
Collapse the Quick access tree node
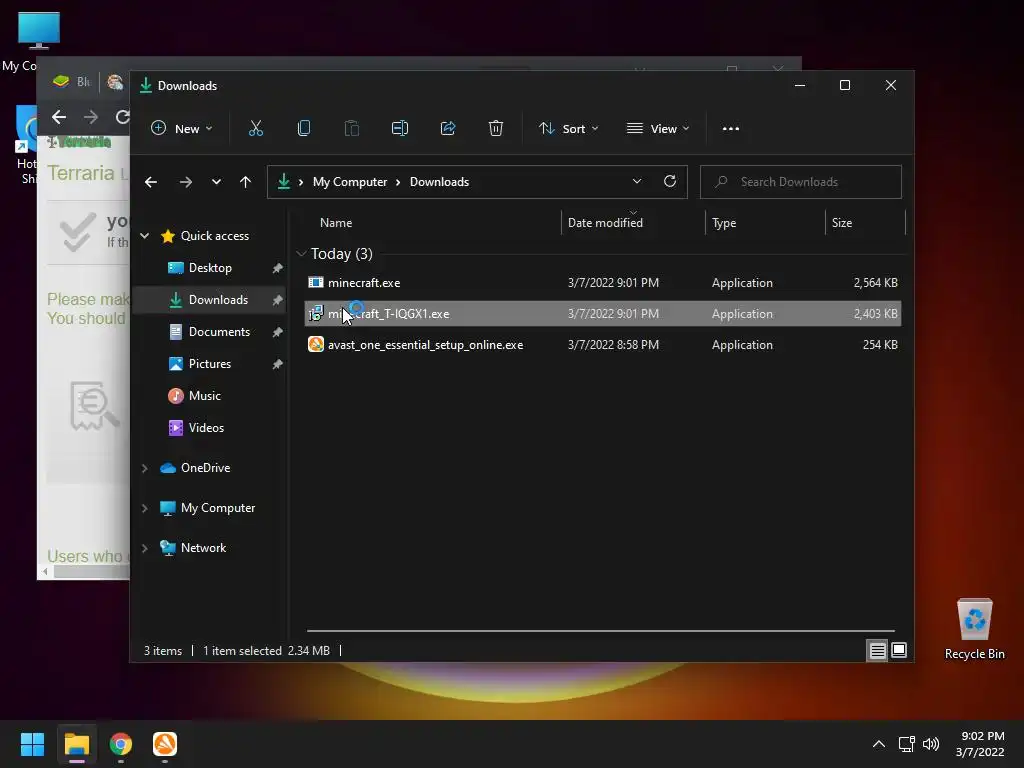[145, 236]
